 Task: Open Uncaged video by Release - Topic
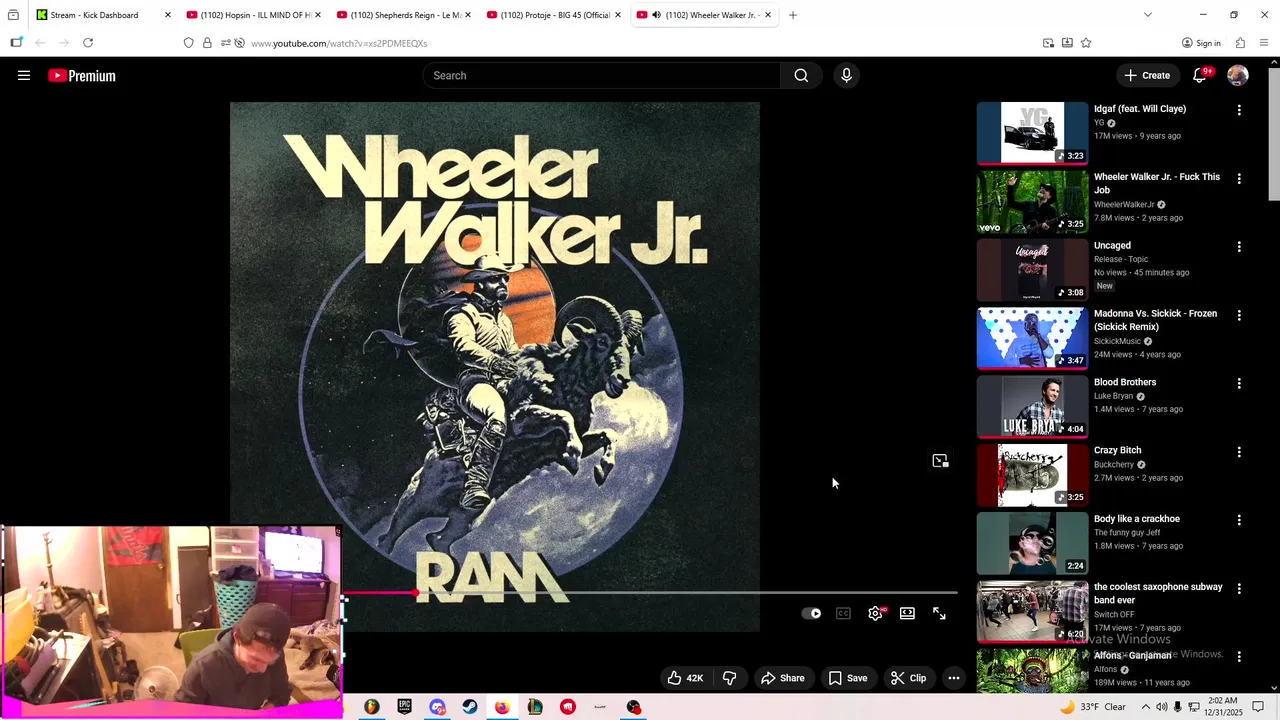1032,270
